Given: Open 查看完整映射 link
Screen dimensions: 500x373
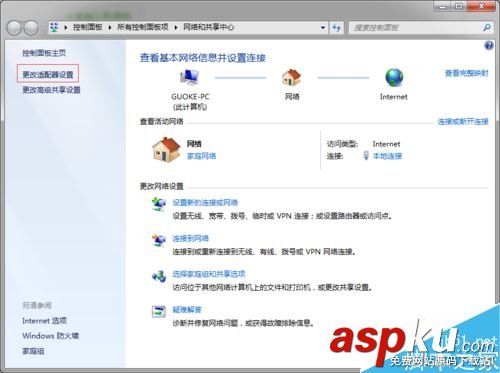Looking at the screenshot, I should 466,73.
